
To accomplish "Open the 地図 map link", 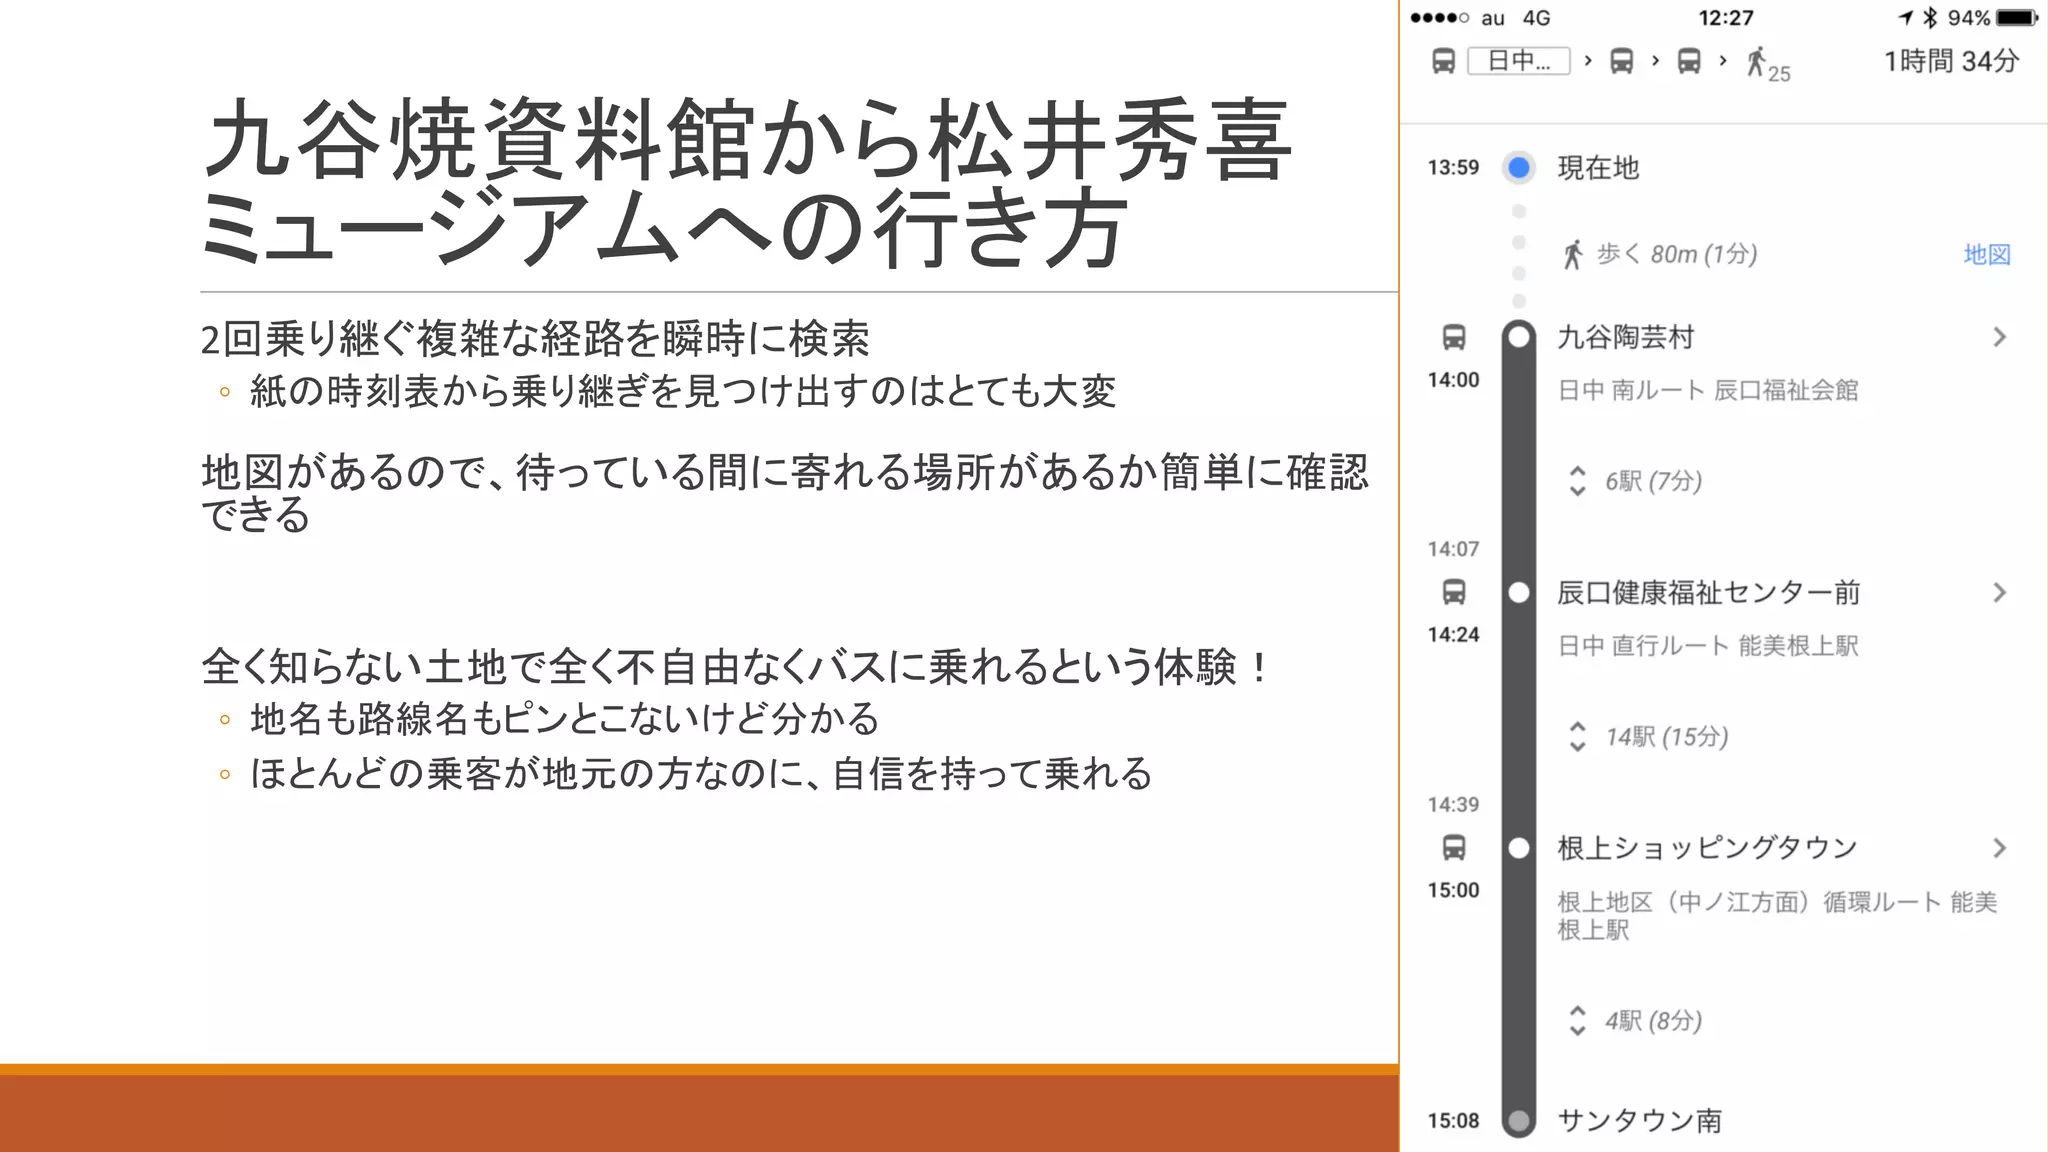I will (x=1986, y=255).
